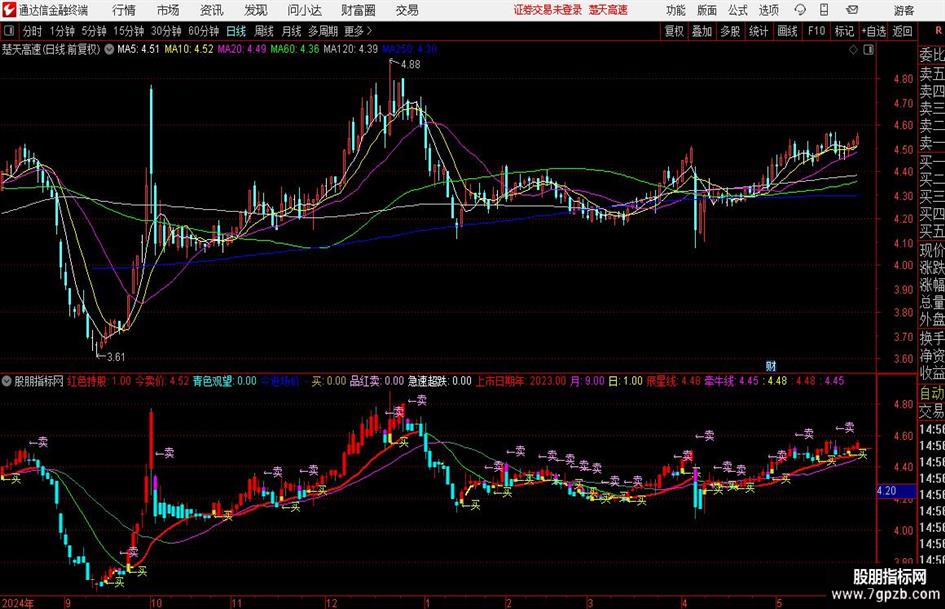Open the 资讯 menu
The height and width of the screenshot is (609, 945).
tap(212, 10)
